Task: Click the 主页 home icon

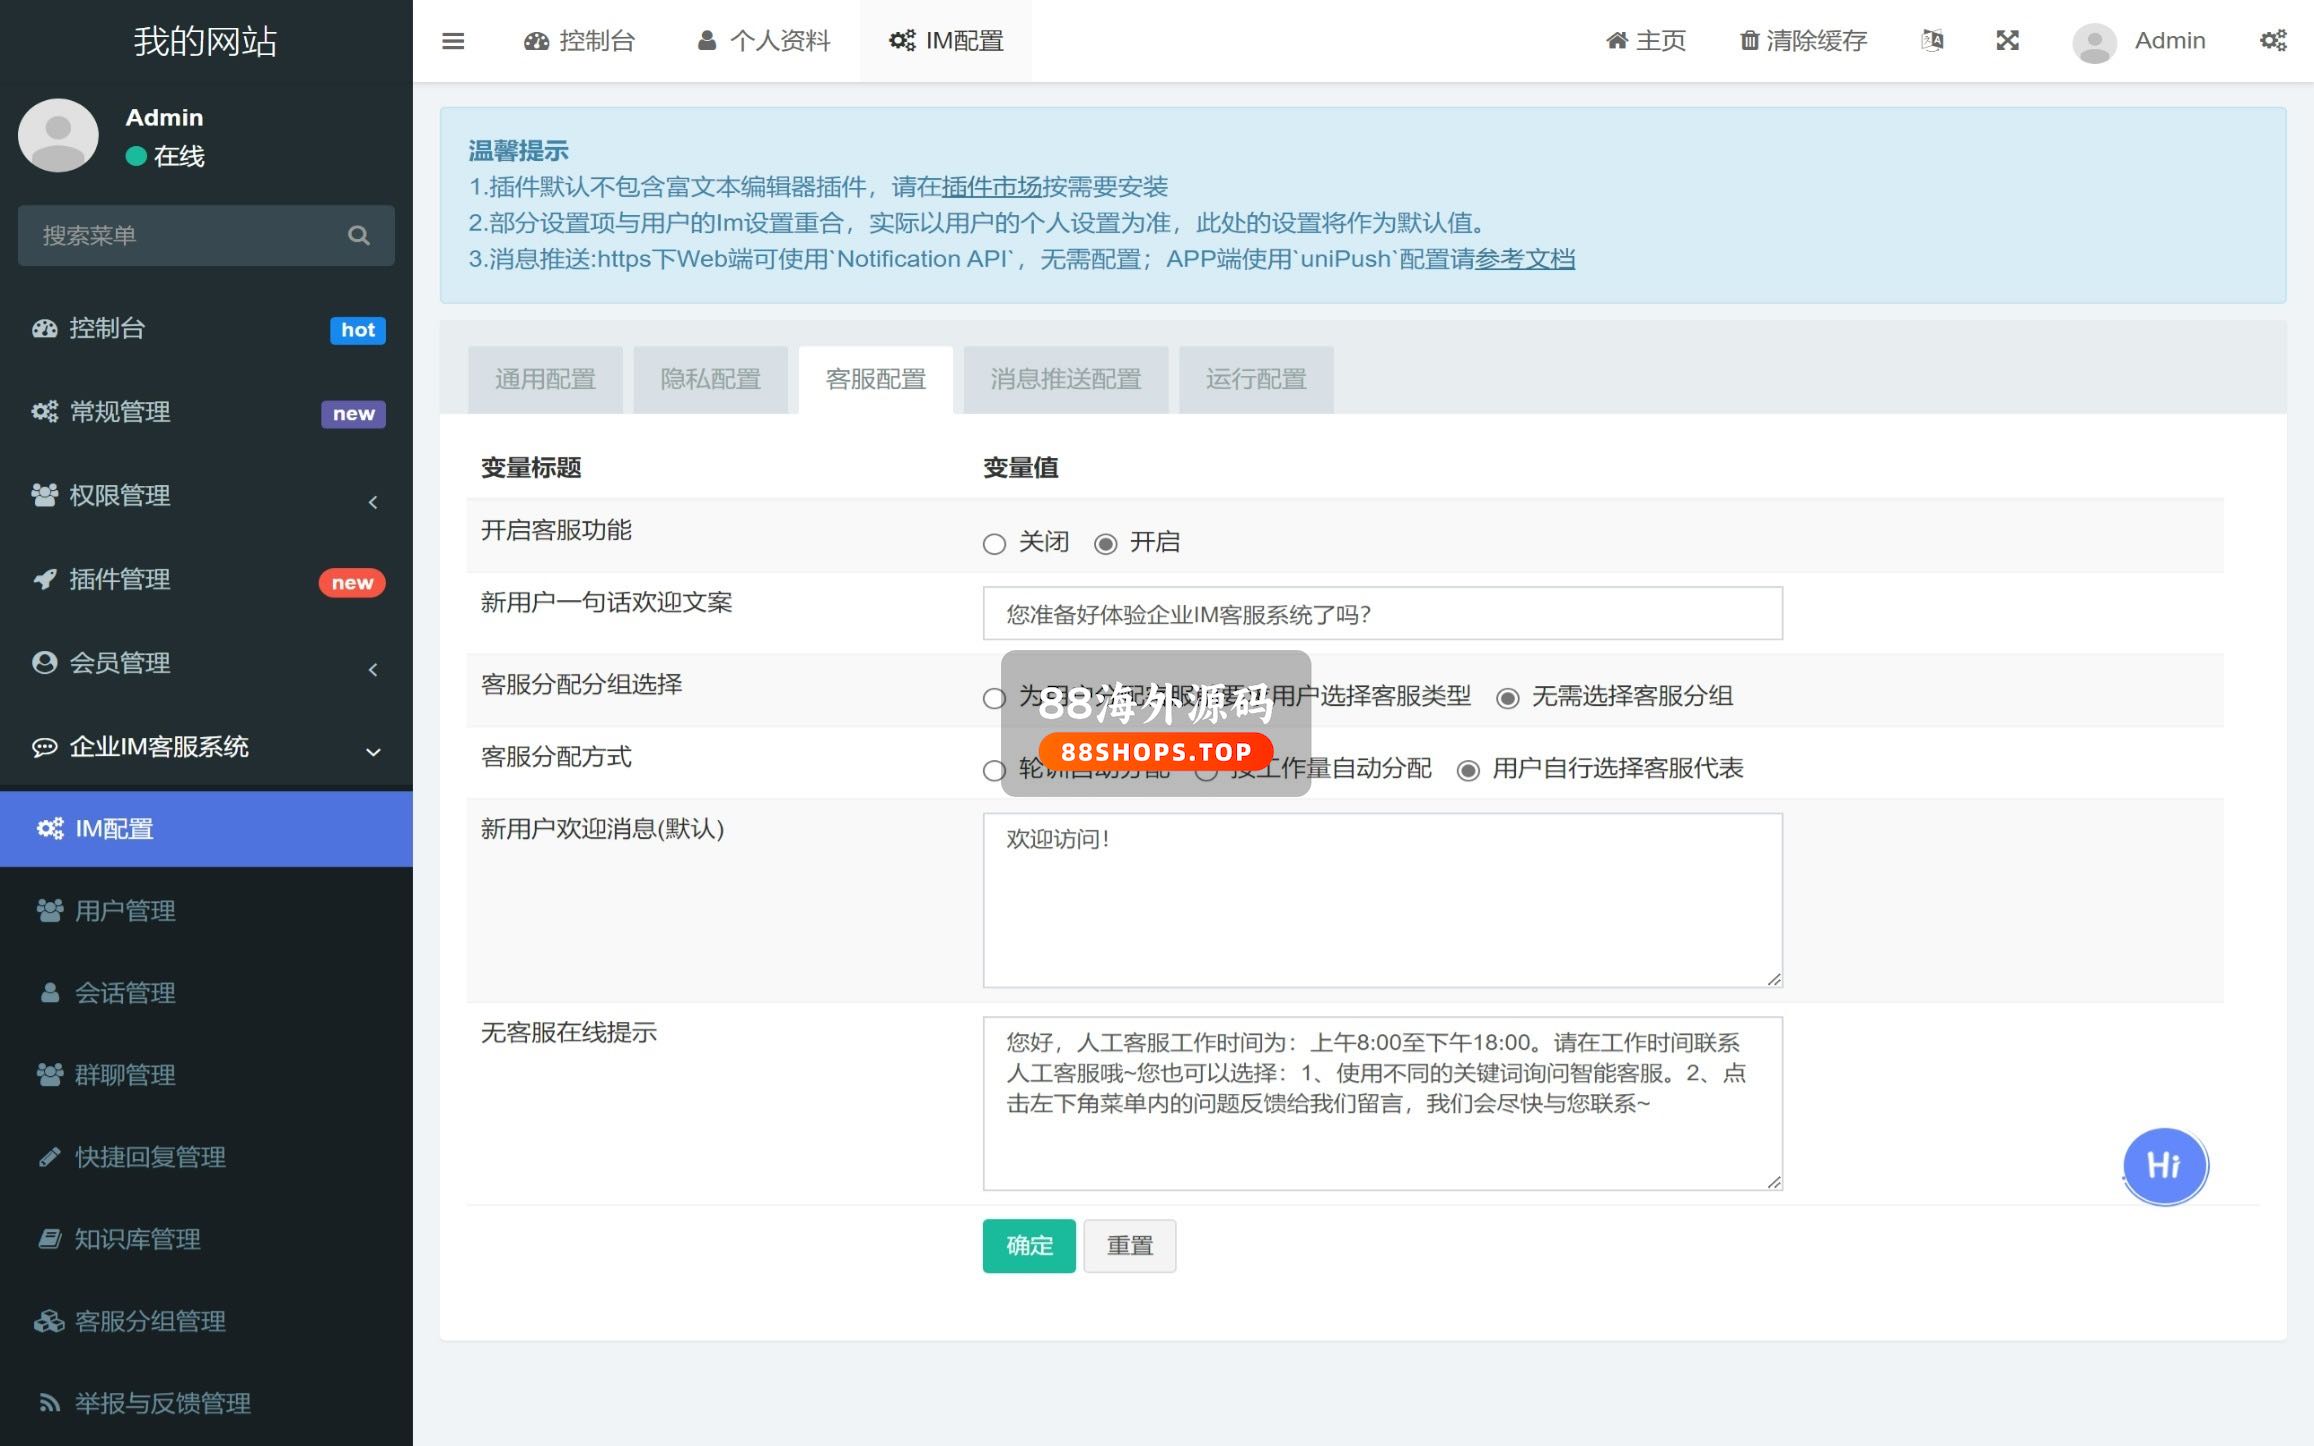Action: (x=1616, y=41)
